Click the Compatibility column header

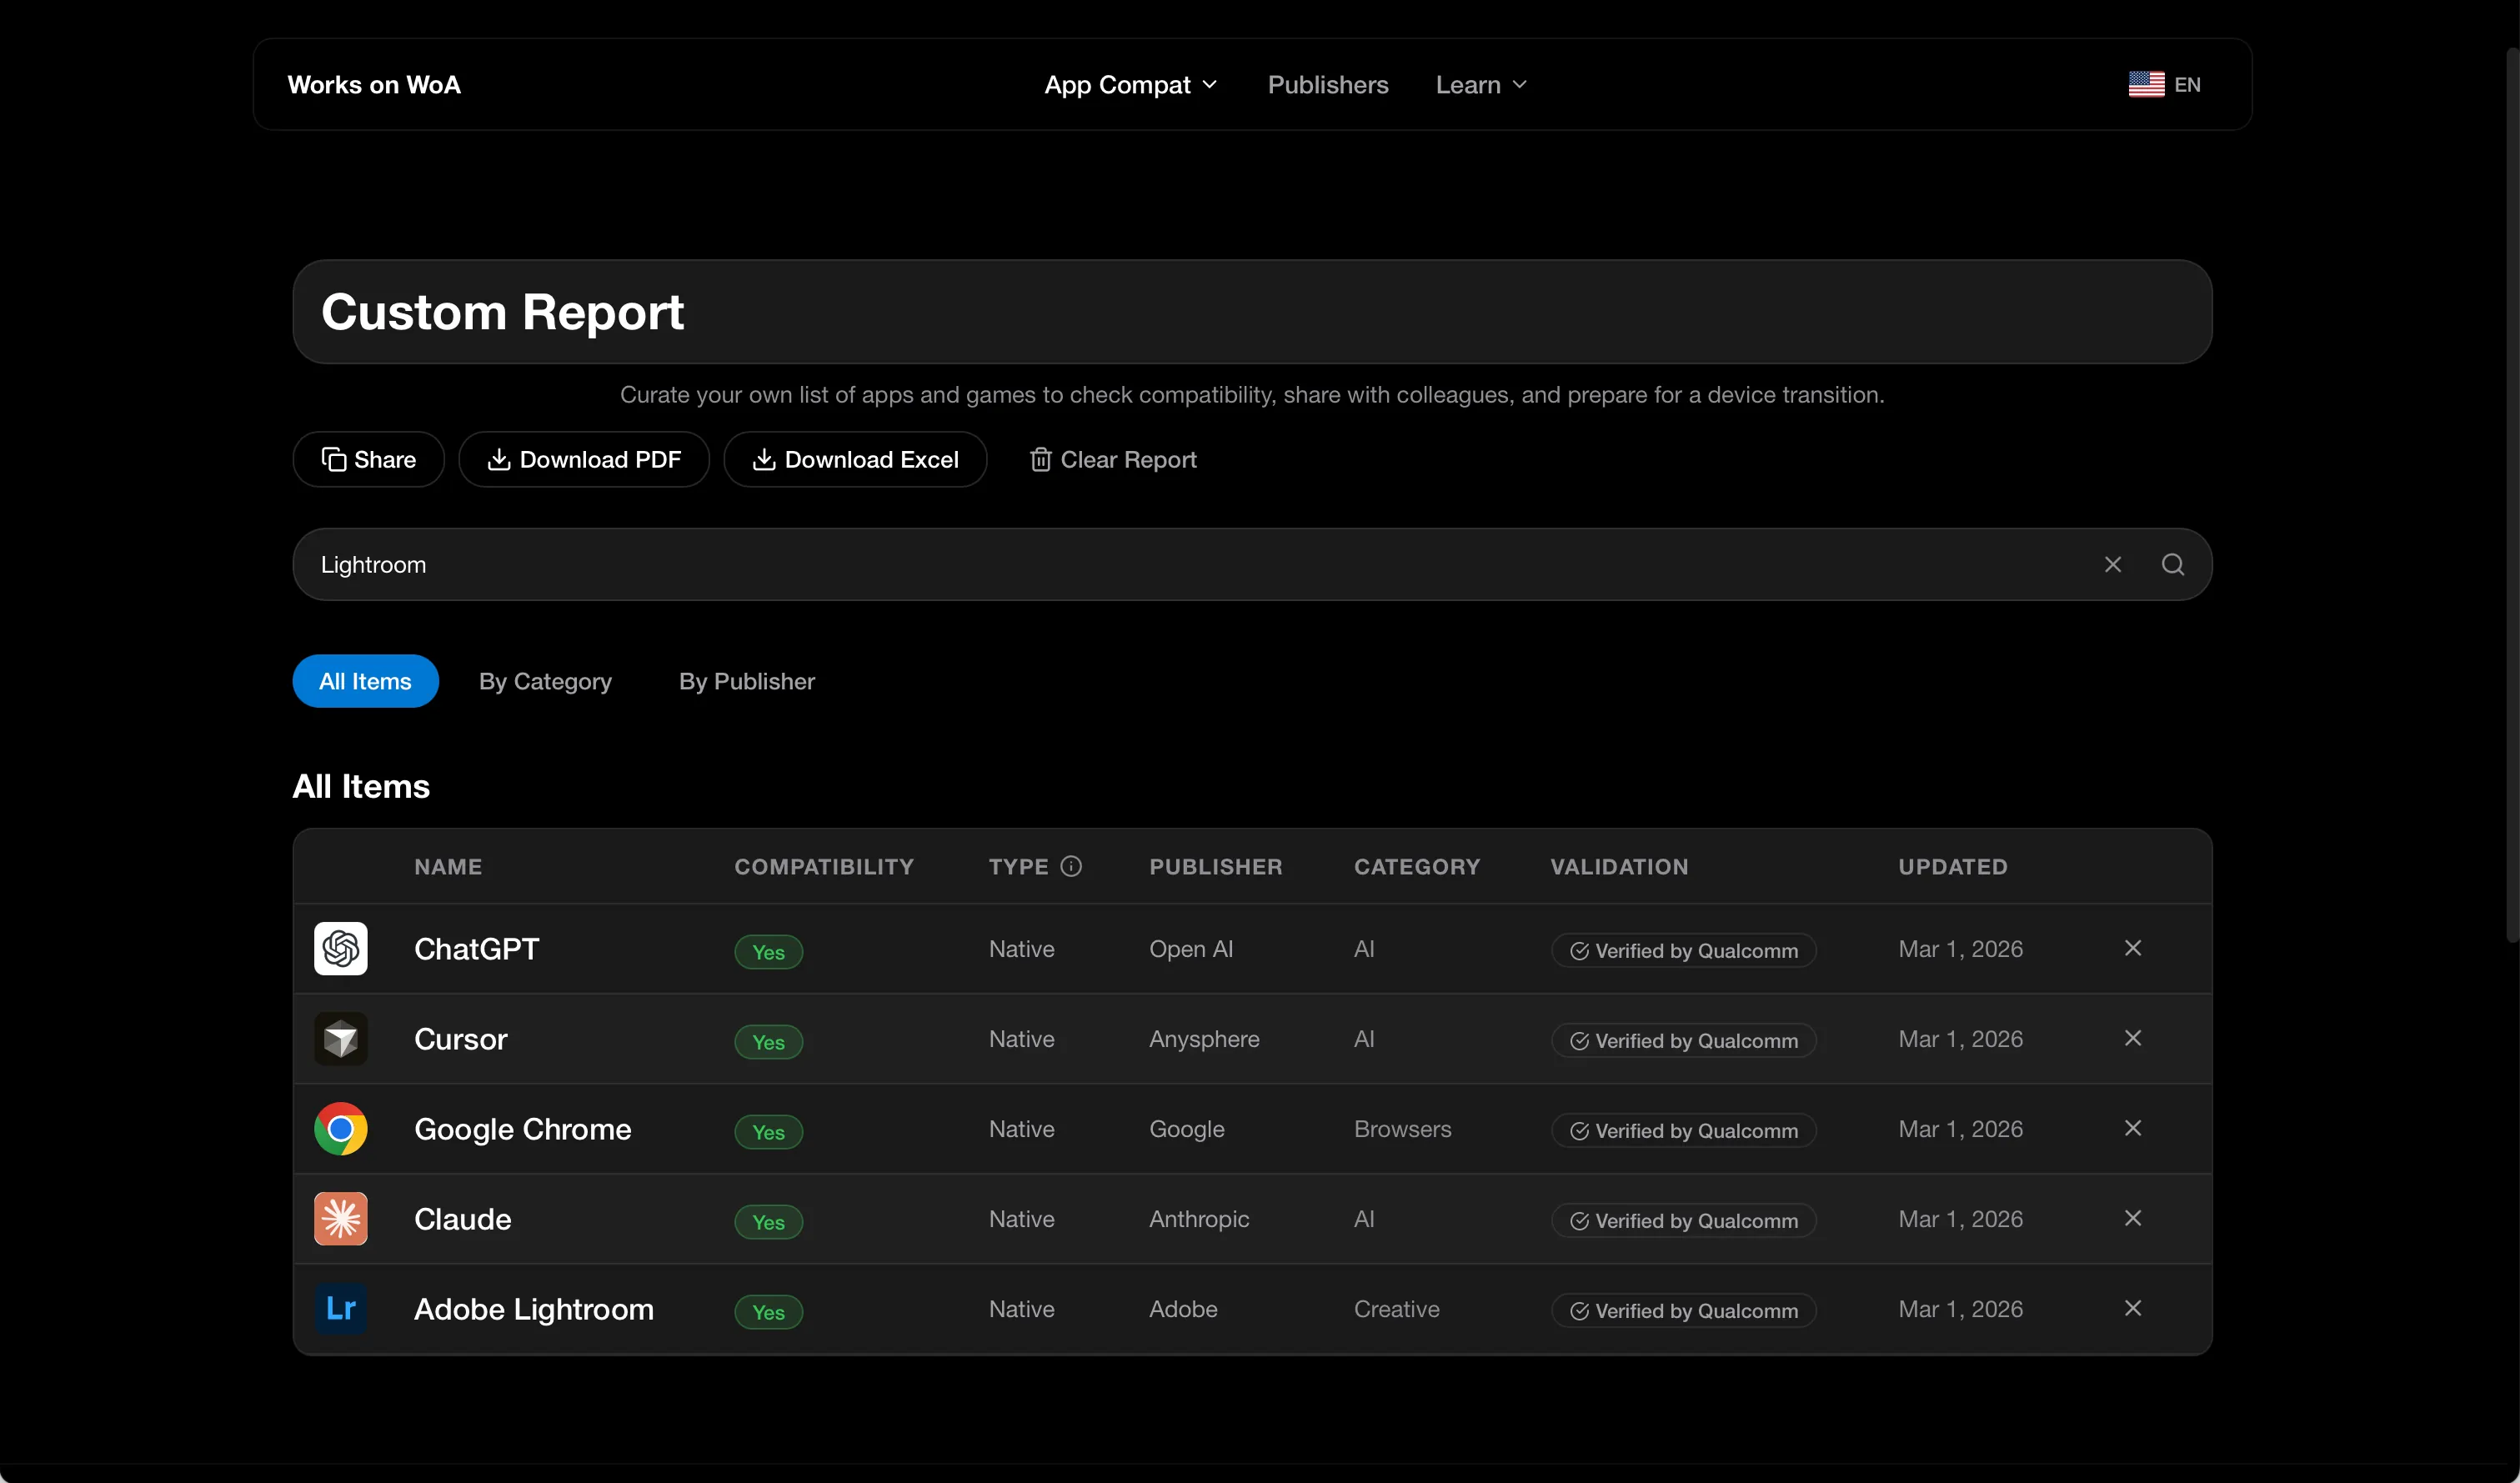[824, 867]
